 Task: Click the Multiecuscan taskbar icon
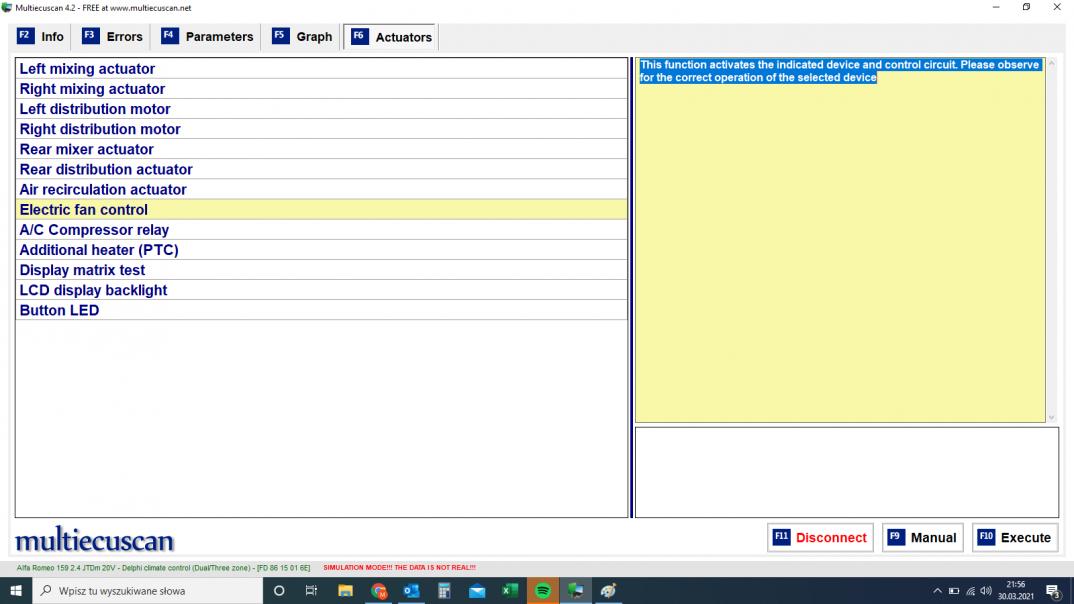tap(575, 590)
